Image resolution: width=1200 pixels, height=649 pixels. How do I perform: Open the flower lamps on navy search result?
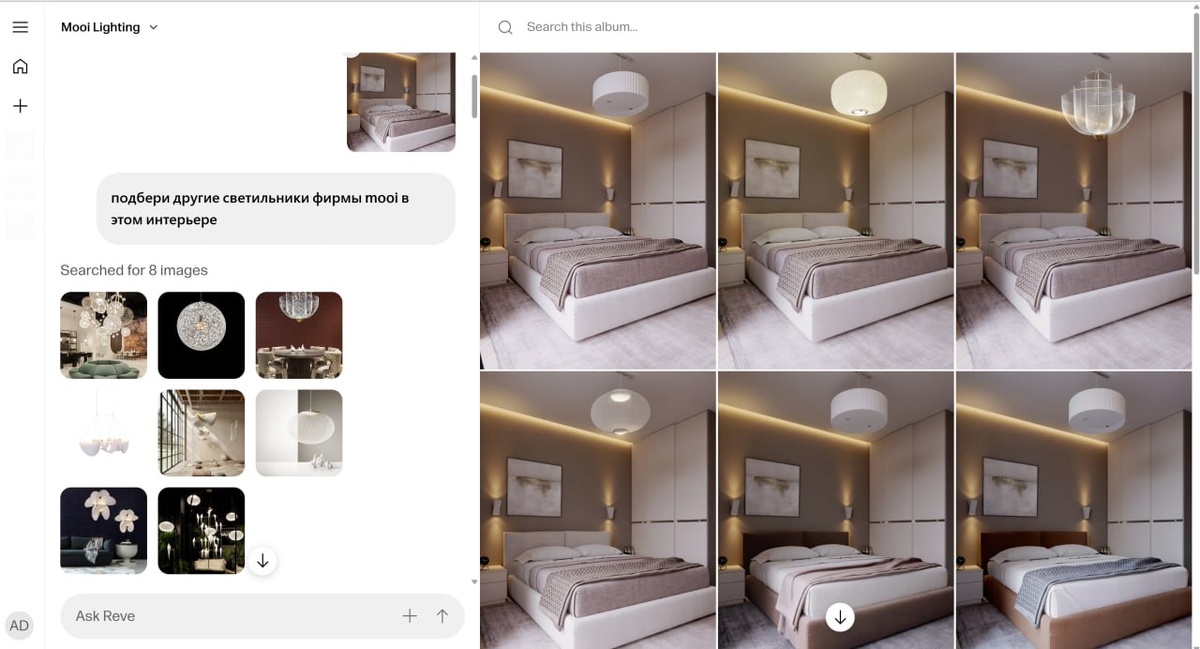point(104,531)
